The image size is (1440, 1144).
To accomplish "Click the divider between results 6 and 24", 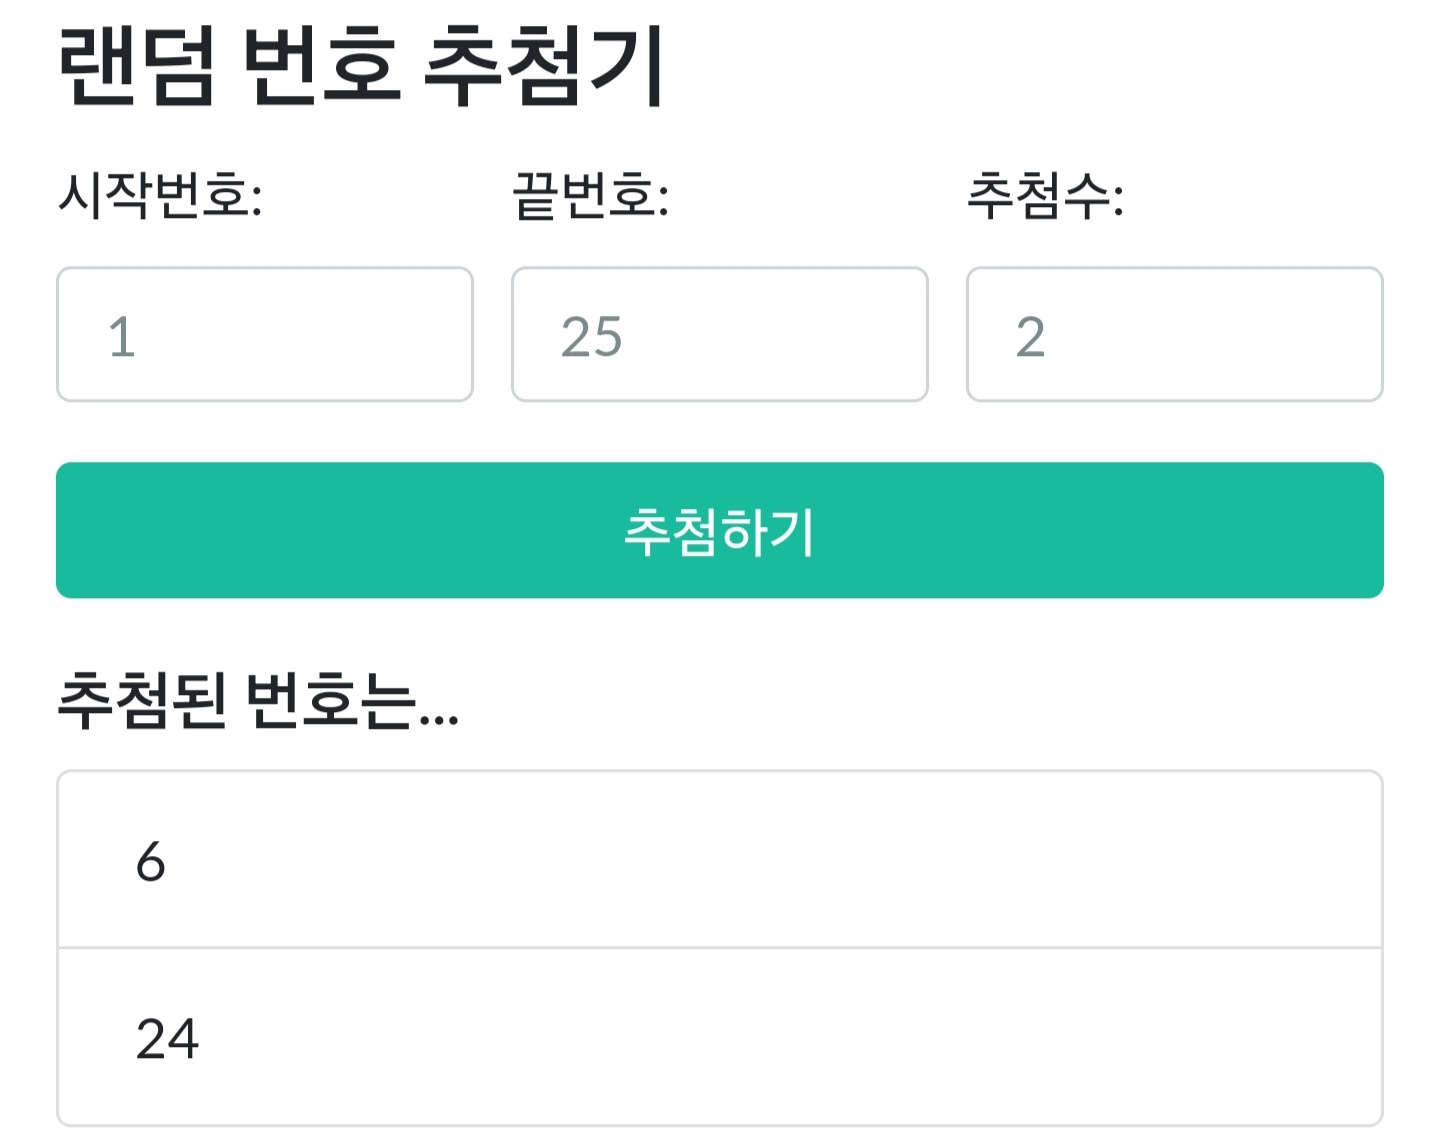I will pos(720,947).
